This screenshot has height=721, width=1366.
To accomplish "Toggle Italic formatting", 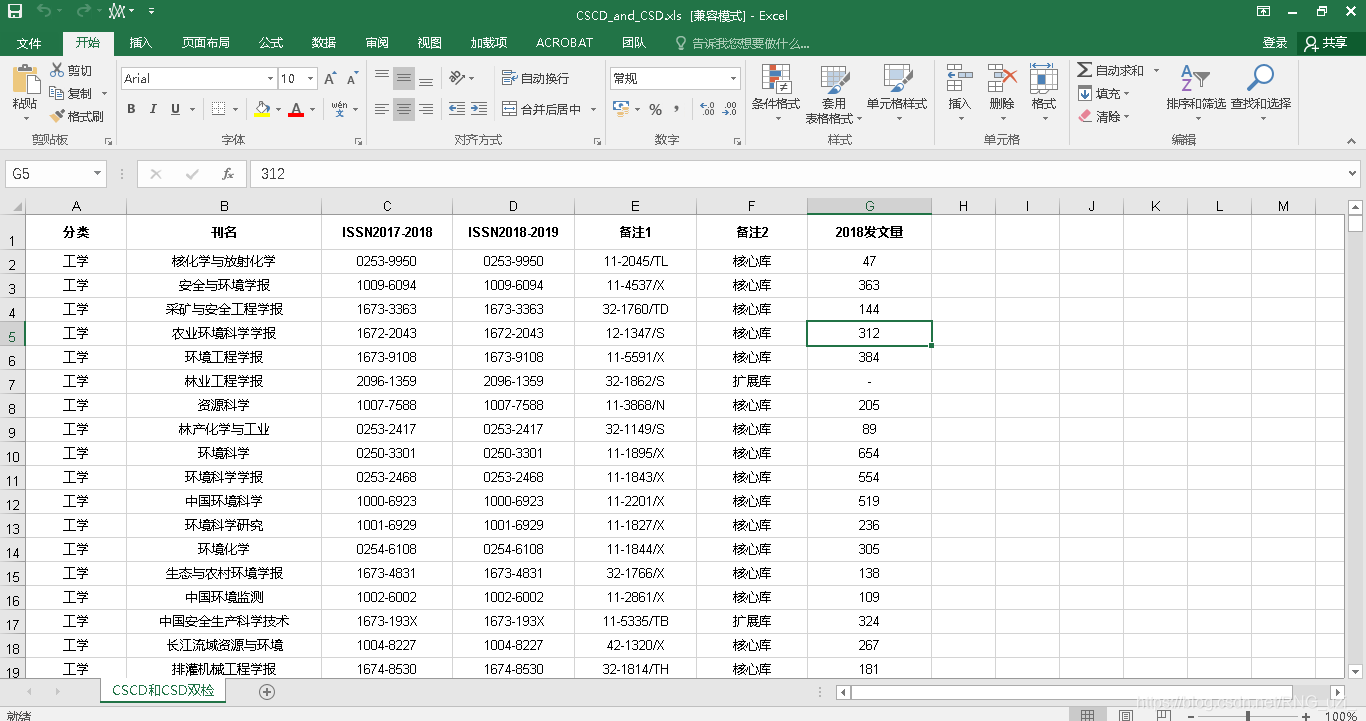I will 153,109.
